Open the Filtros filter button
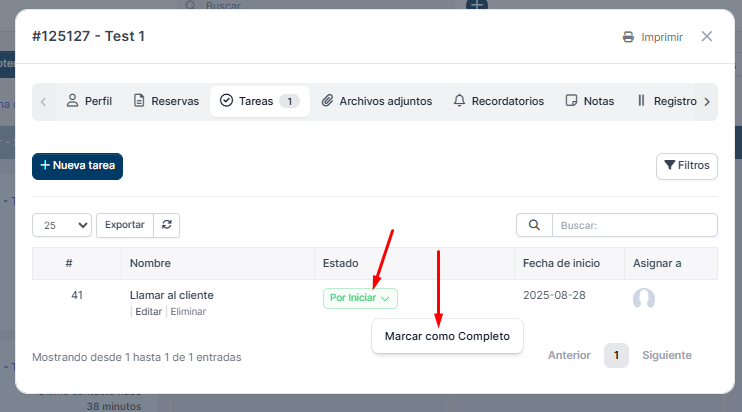 pyautogui.click(x=686, y=166)
